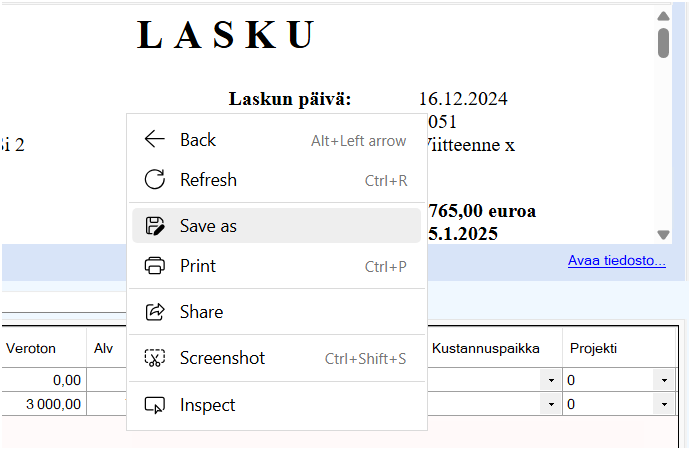The width and height of the screenshot is (691, 450).
Task: Click the Screenshot scissors icon
Action: click(x=154, y=358)
